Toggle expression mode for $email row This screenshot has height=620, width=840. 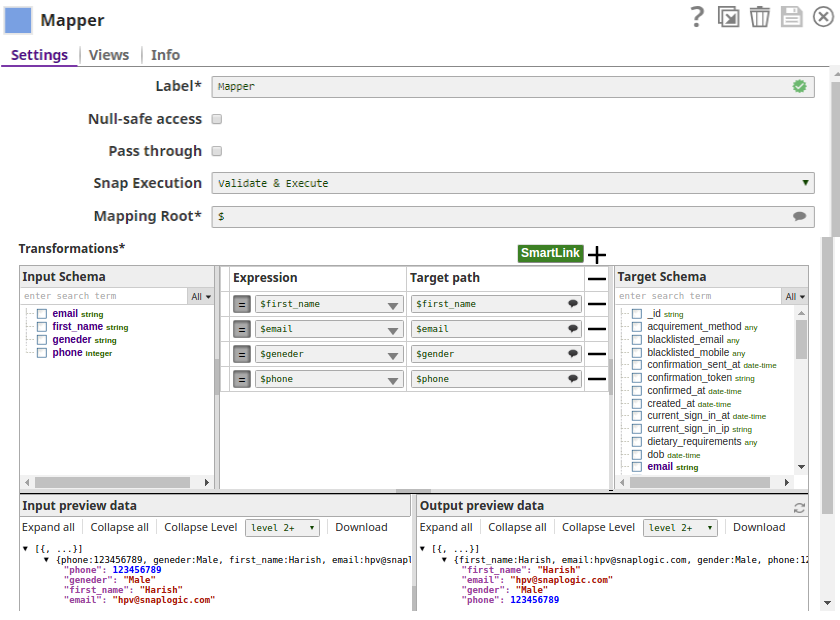(242, 329)
